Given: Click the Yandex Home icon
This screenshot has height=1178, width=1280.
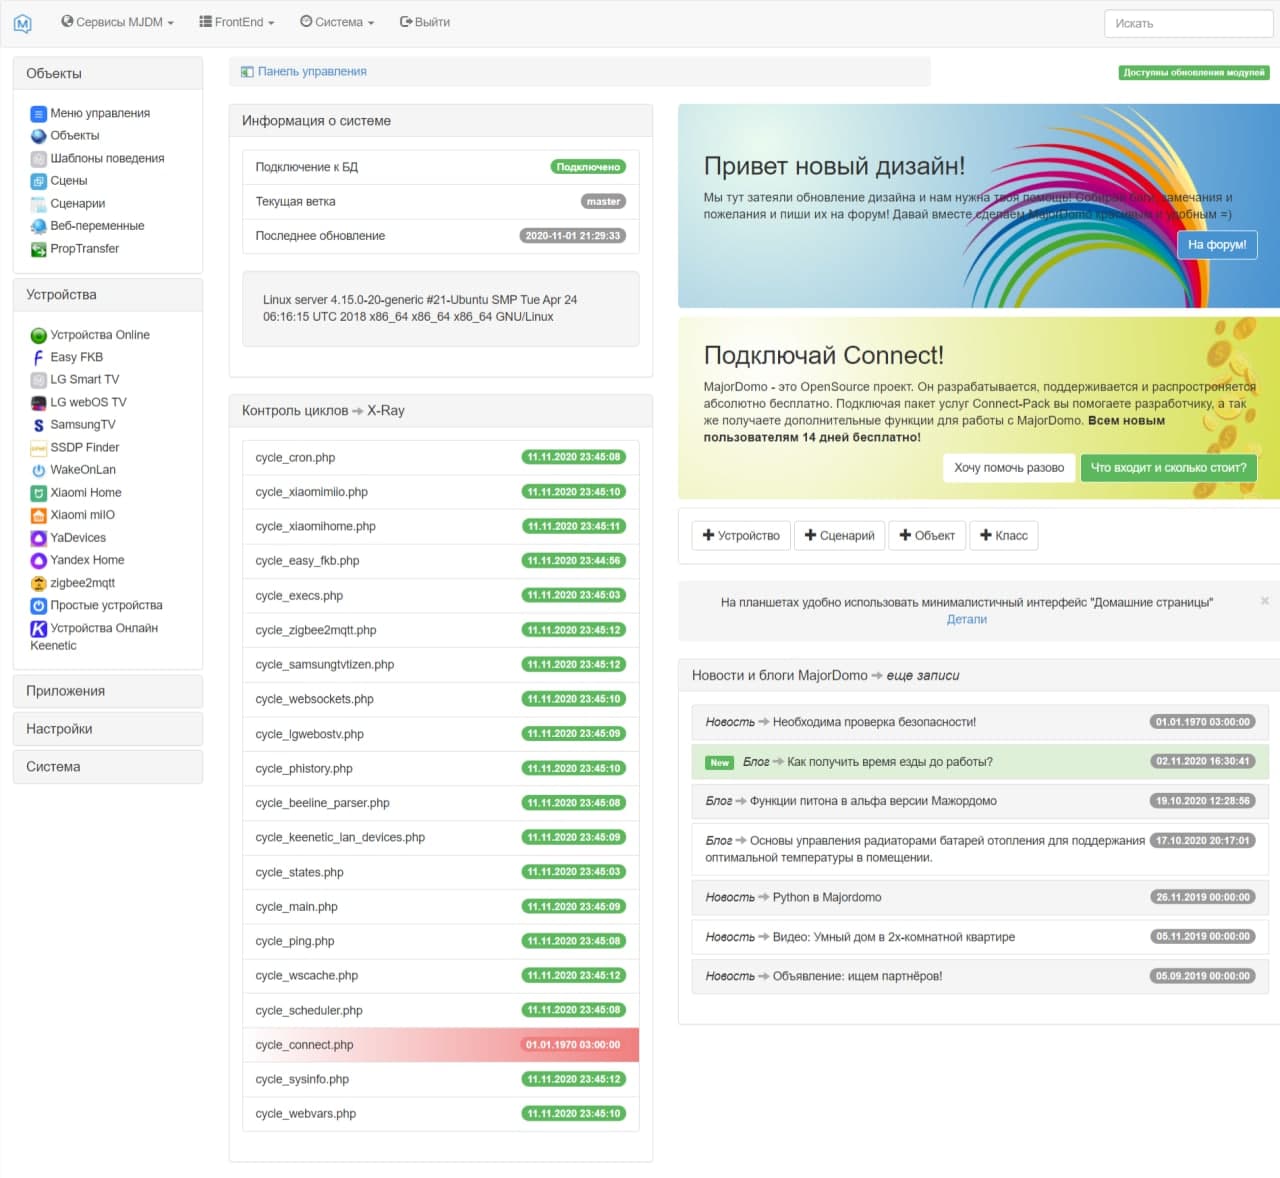Looking at the screenshot, I should click(39, 561).
